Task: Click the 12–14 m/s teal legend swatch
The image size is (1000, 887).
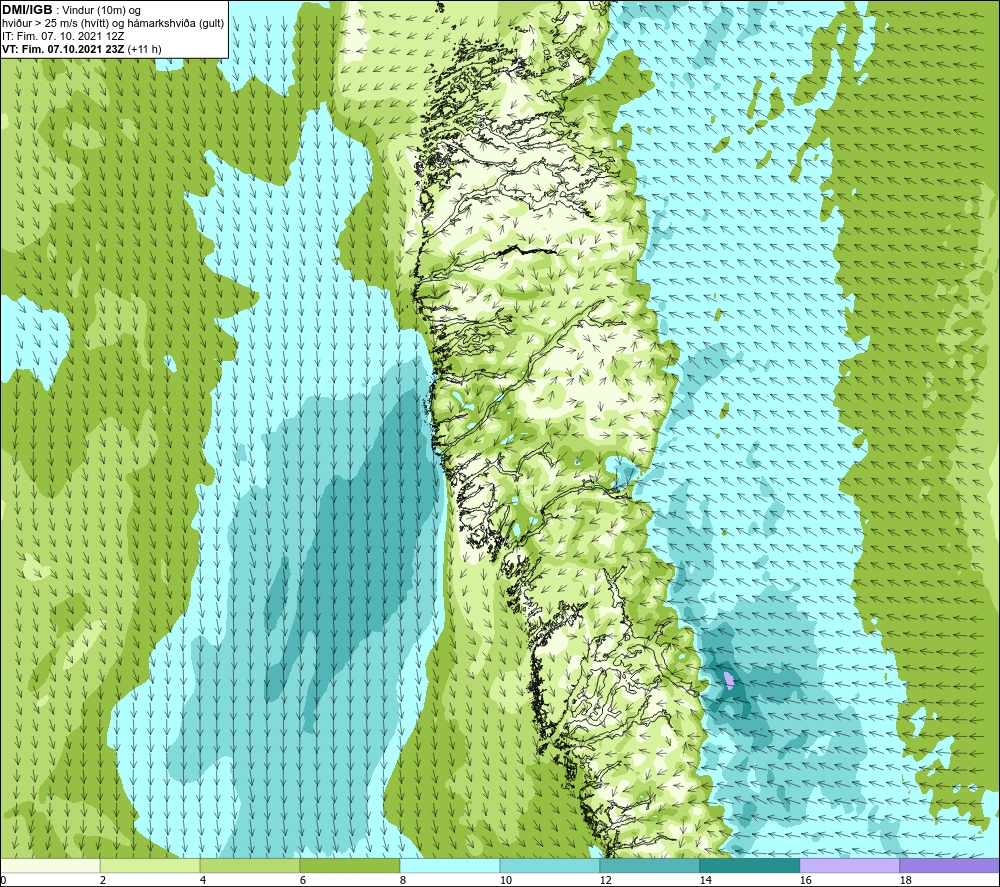Action: pyautogui.click(x=649, y=865)
